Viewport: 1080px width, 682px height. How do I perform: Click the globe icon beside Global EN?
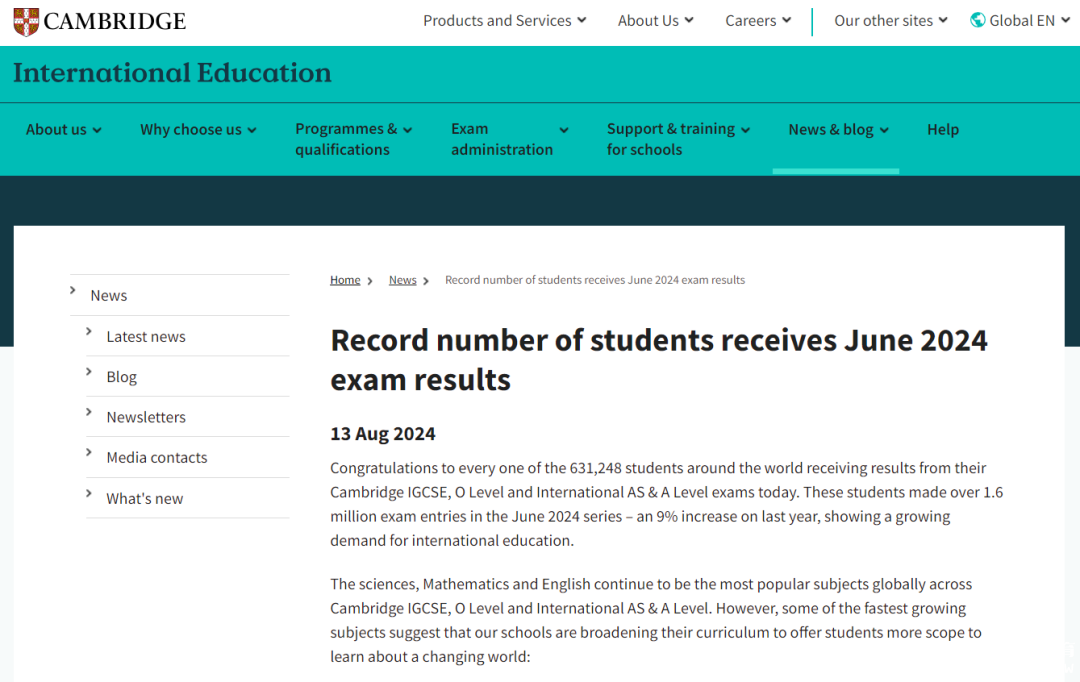(977, 20)
